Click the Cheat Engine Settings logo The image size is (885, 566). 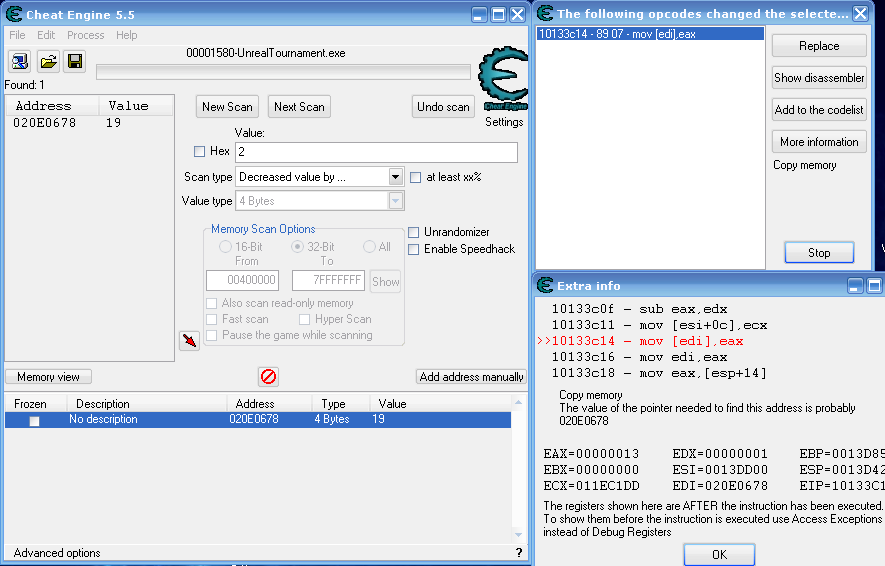[502, 83]
